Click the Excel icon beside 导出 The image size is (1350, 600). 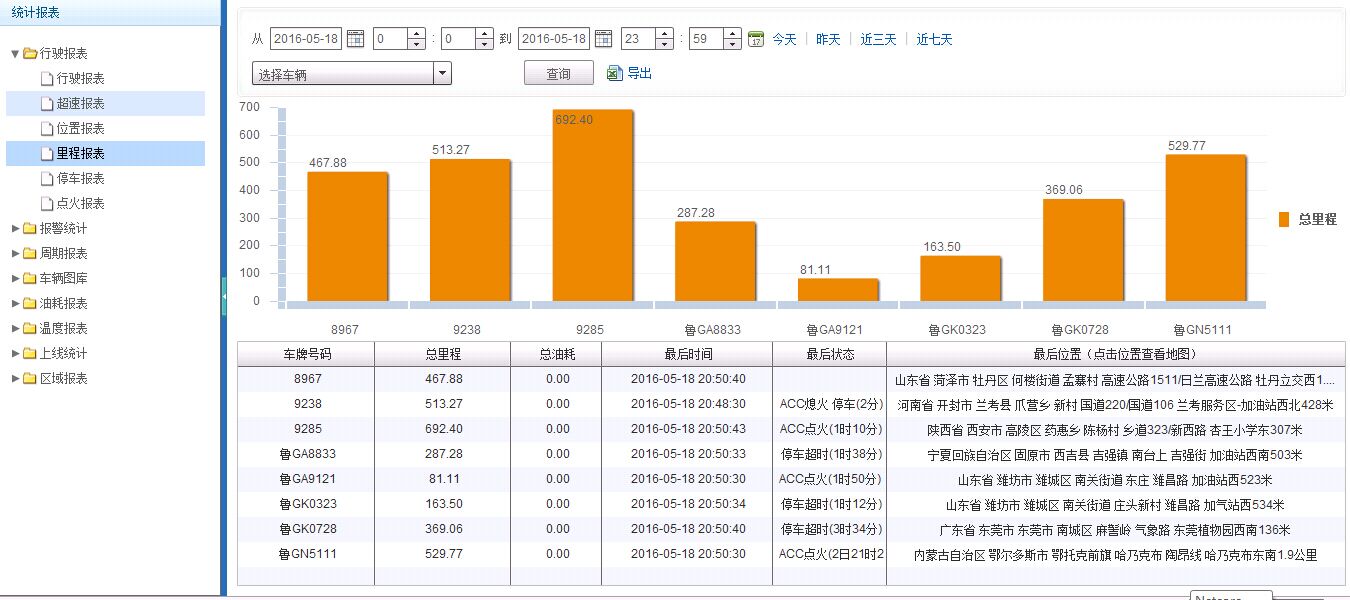615,73
